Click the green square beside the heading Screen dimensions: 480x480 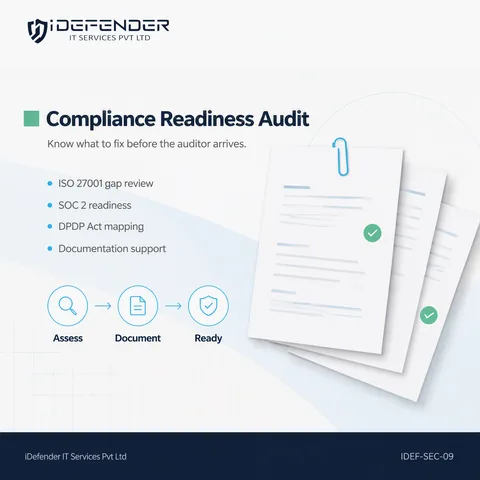[x=31, y=119]
